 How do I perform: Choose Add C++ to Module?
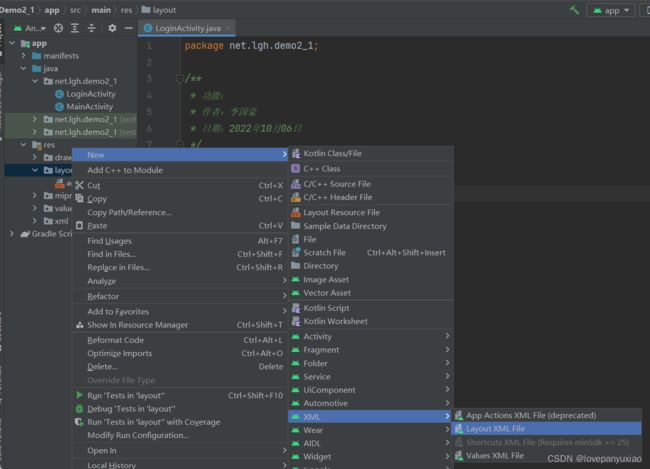[180, 170]
